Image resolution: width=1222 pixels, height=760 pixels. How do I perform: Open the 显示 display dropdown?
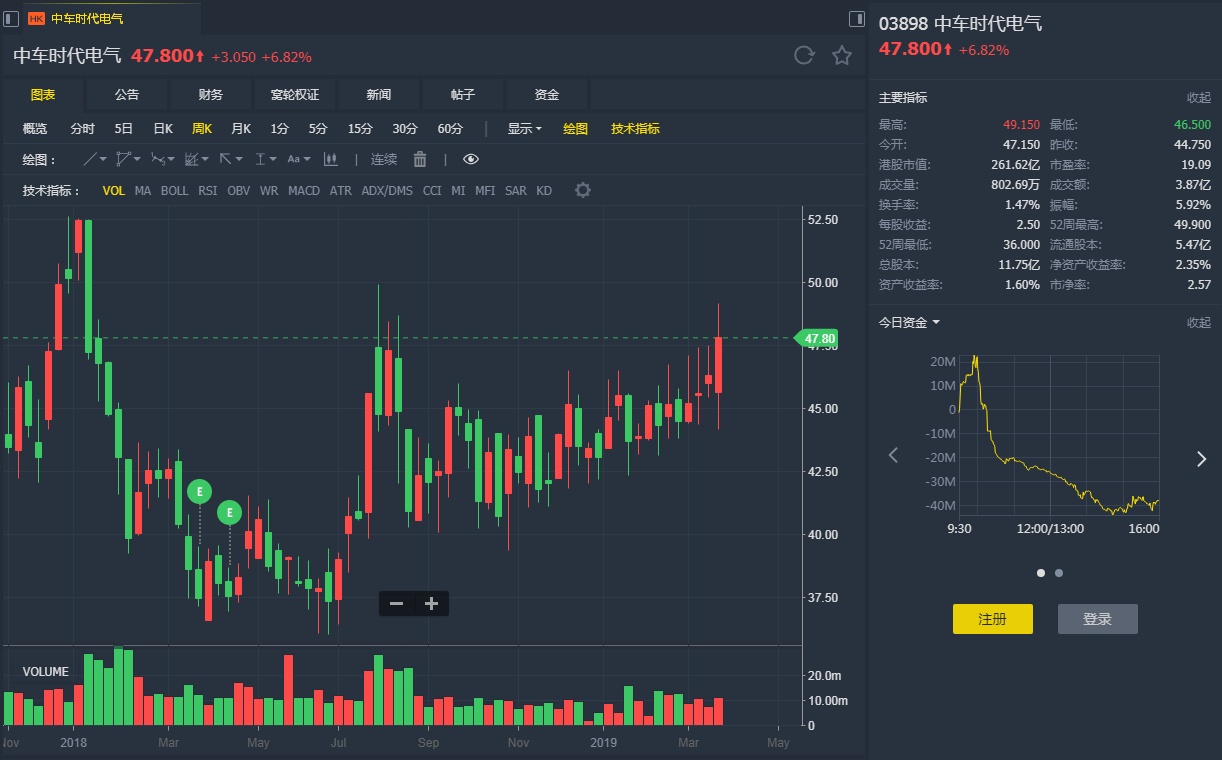click(x=524, y=129)
